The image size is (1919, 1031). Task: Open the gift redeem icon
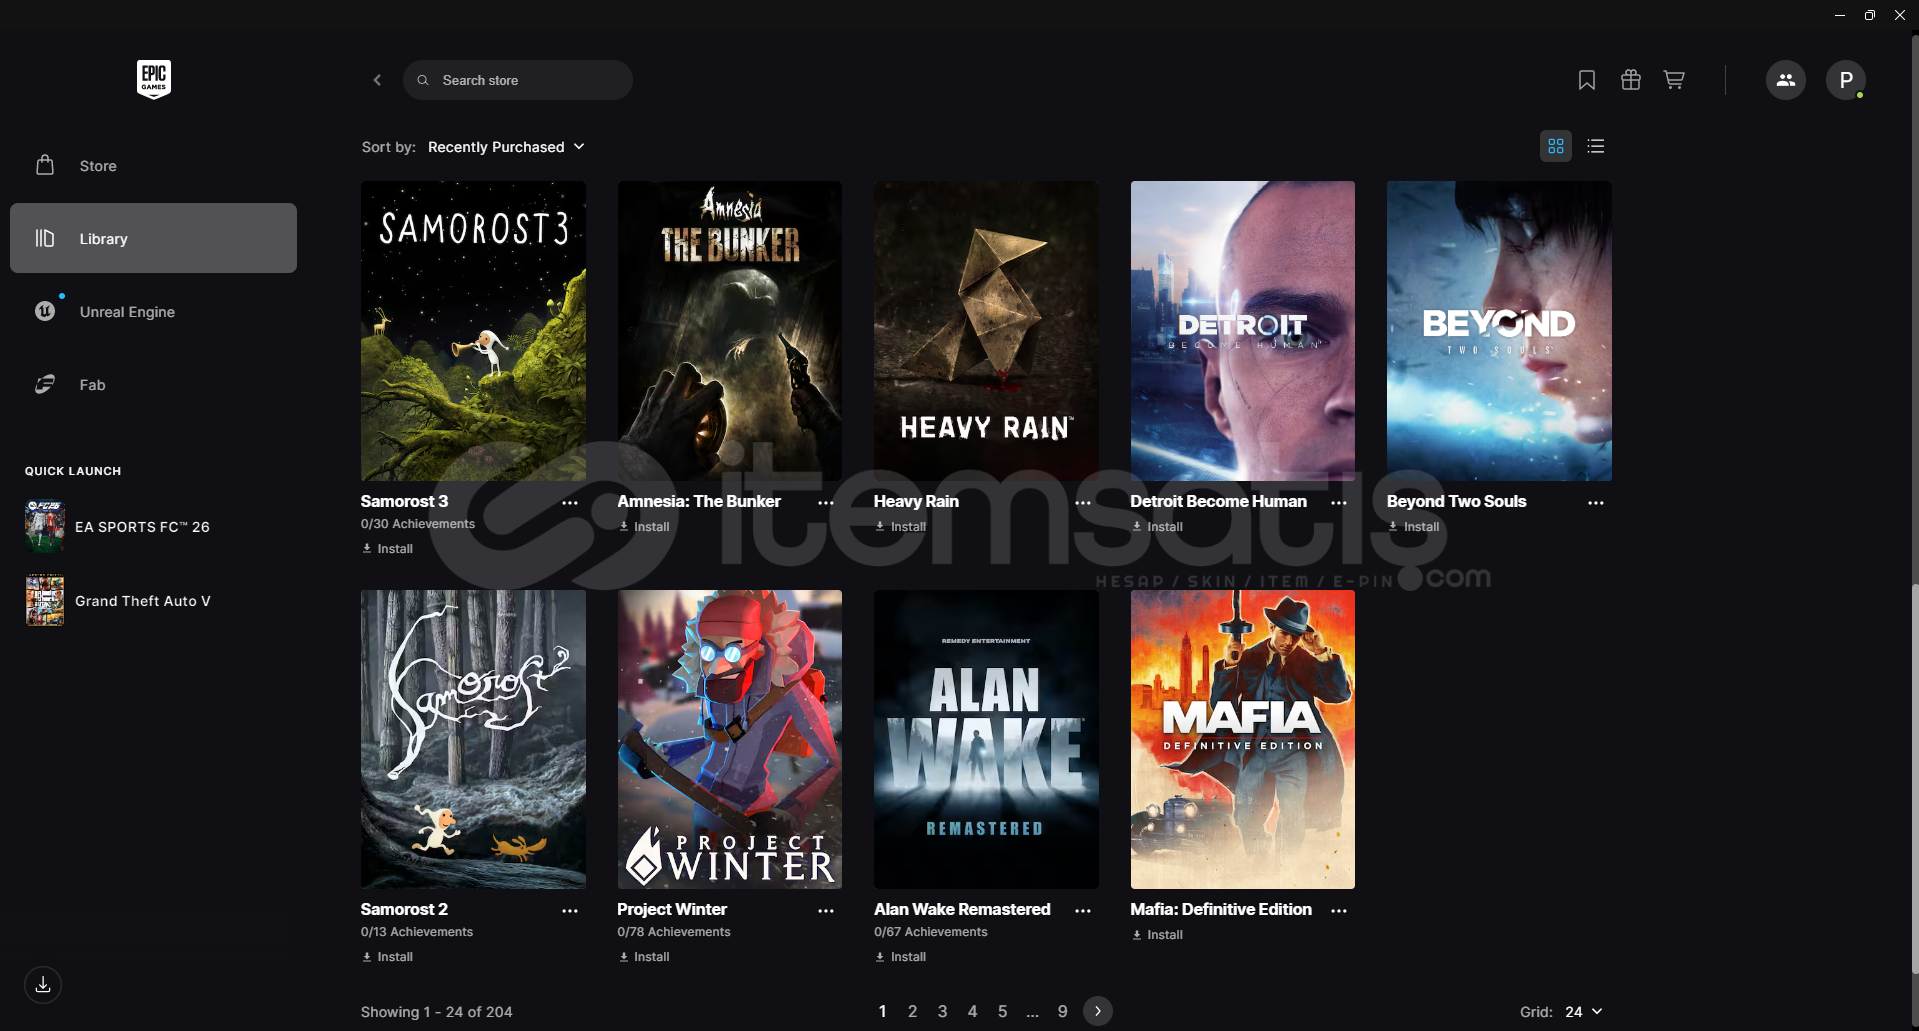[x=1631, y=80]
